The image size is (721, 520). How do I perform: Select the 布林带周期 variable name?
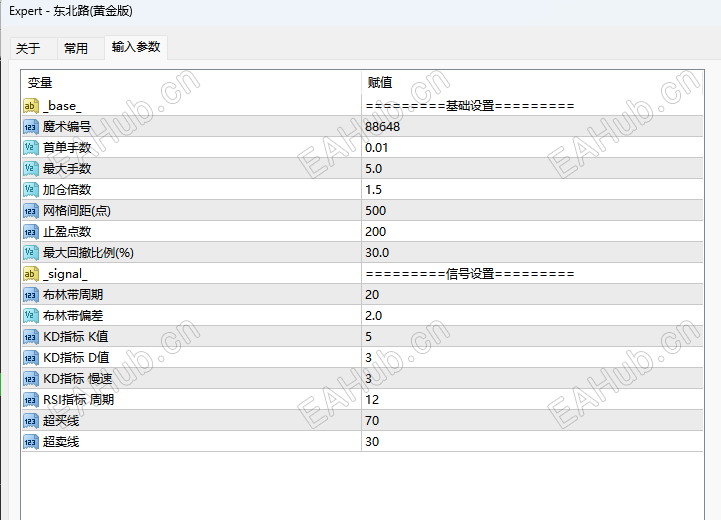73,295
